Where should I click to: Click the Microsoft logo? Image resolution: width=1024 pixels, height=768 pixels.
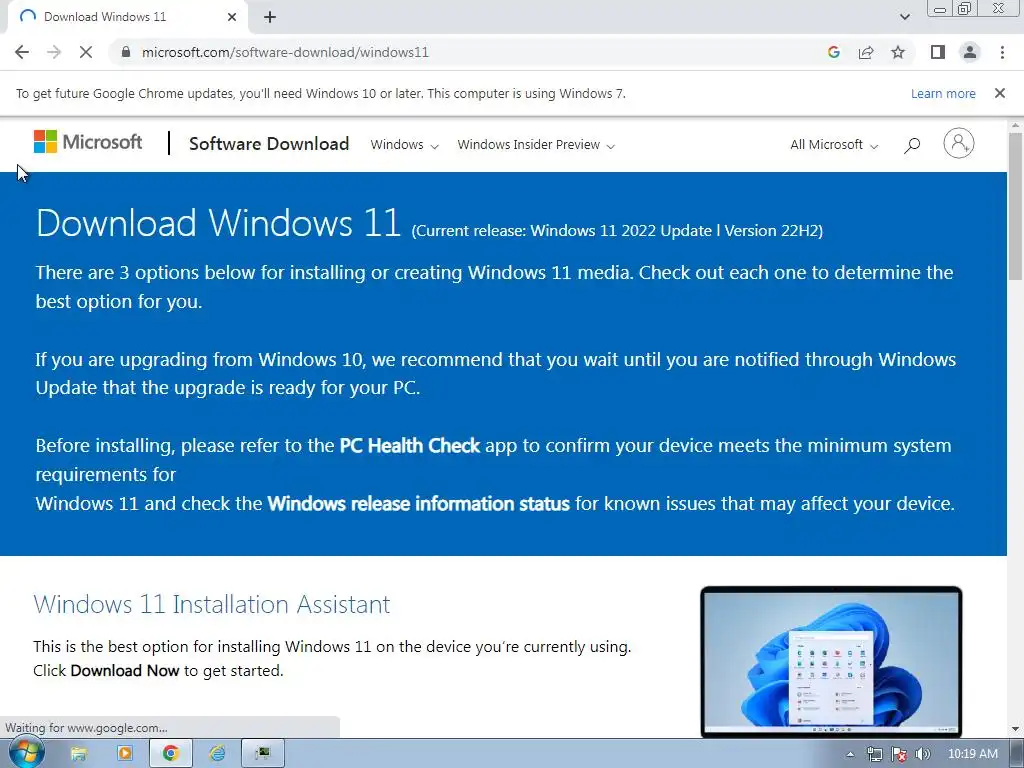88,142
